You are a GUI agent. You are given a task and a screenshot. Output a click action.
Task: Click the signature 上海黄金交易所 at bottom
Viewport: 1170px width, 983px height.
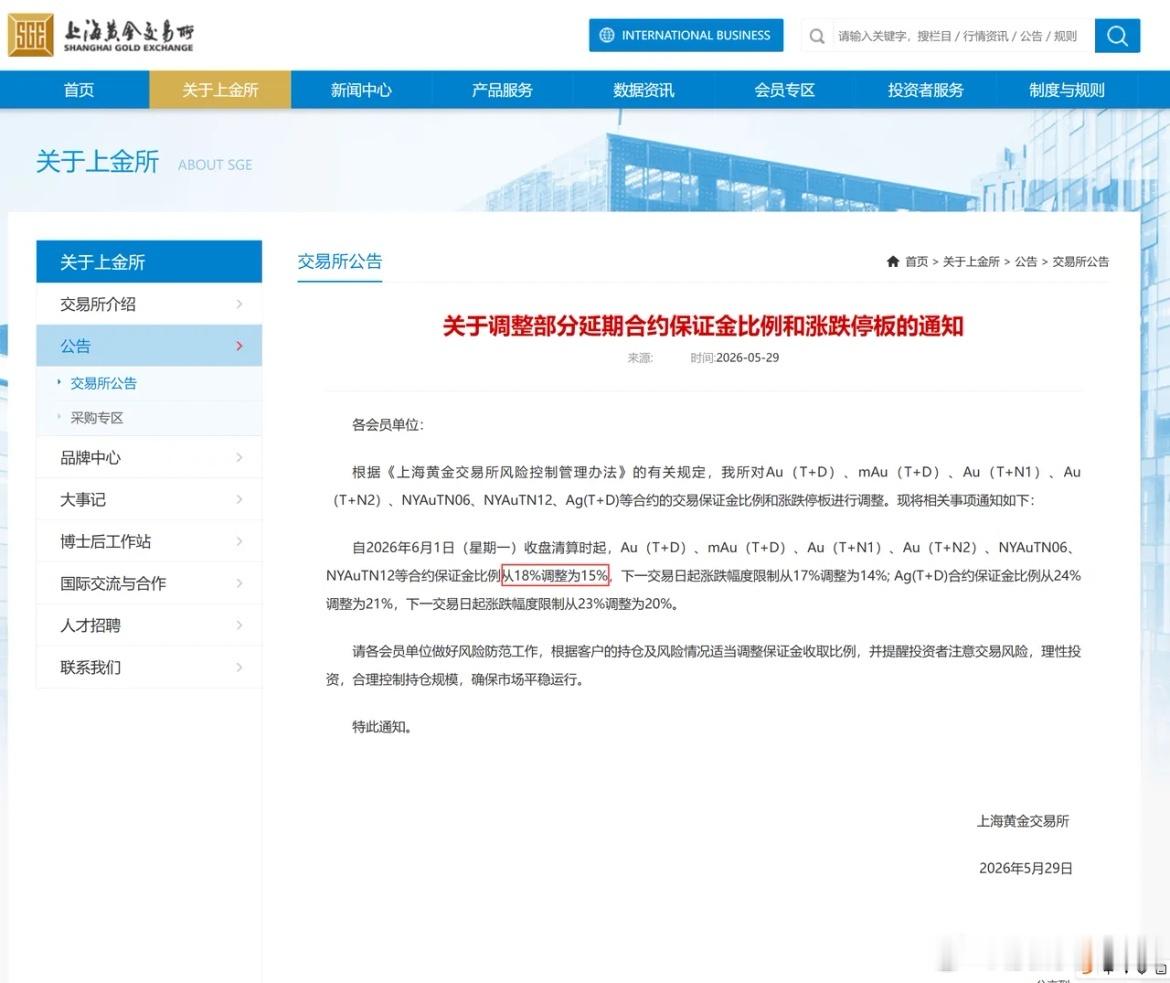[1023, 821]
